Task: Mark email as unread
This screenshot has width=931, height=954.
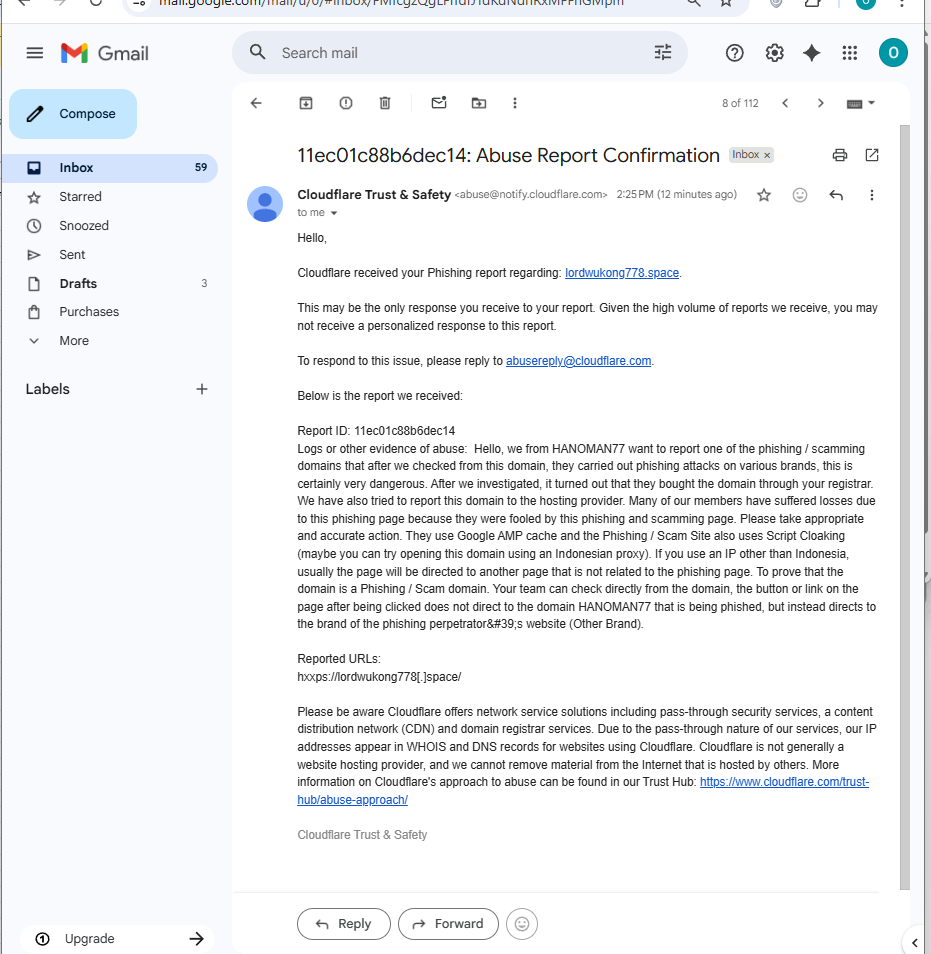Action: click(x=439, y=102)
